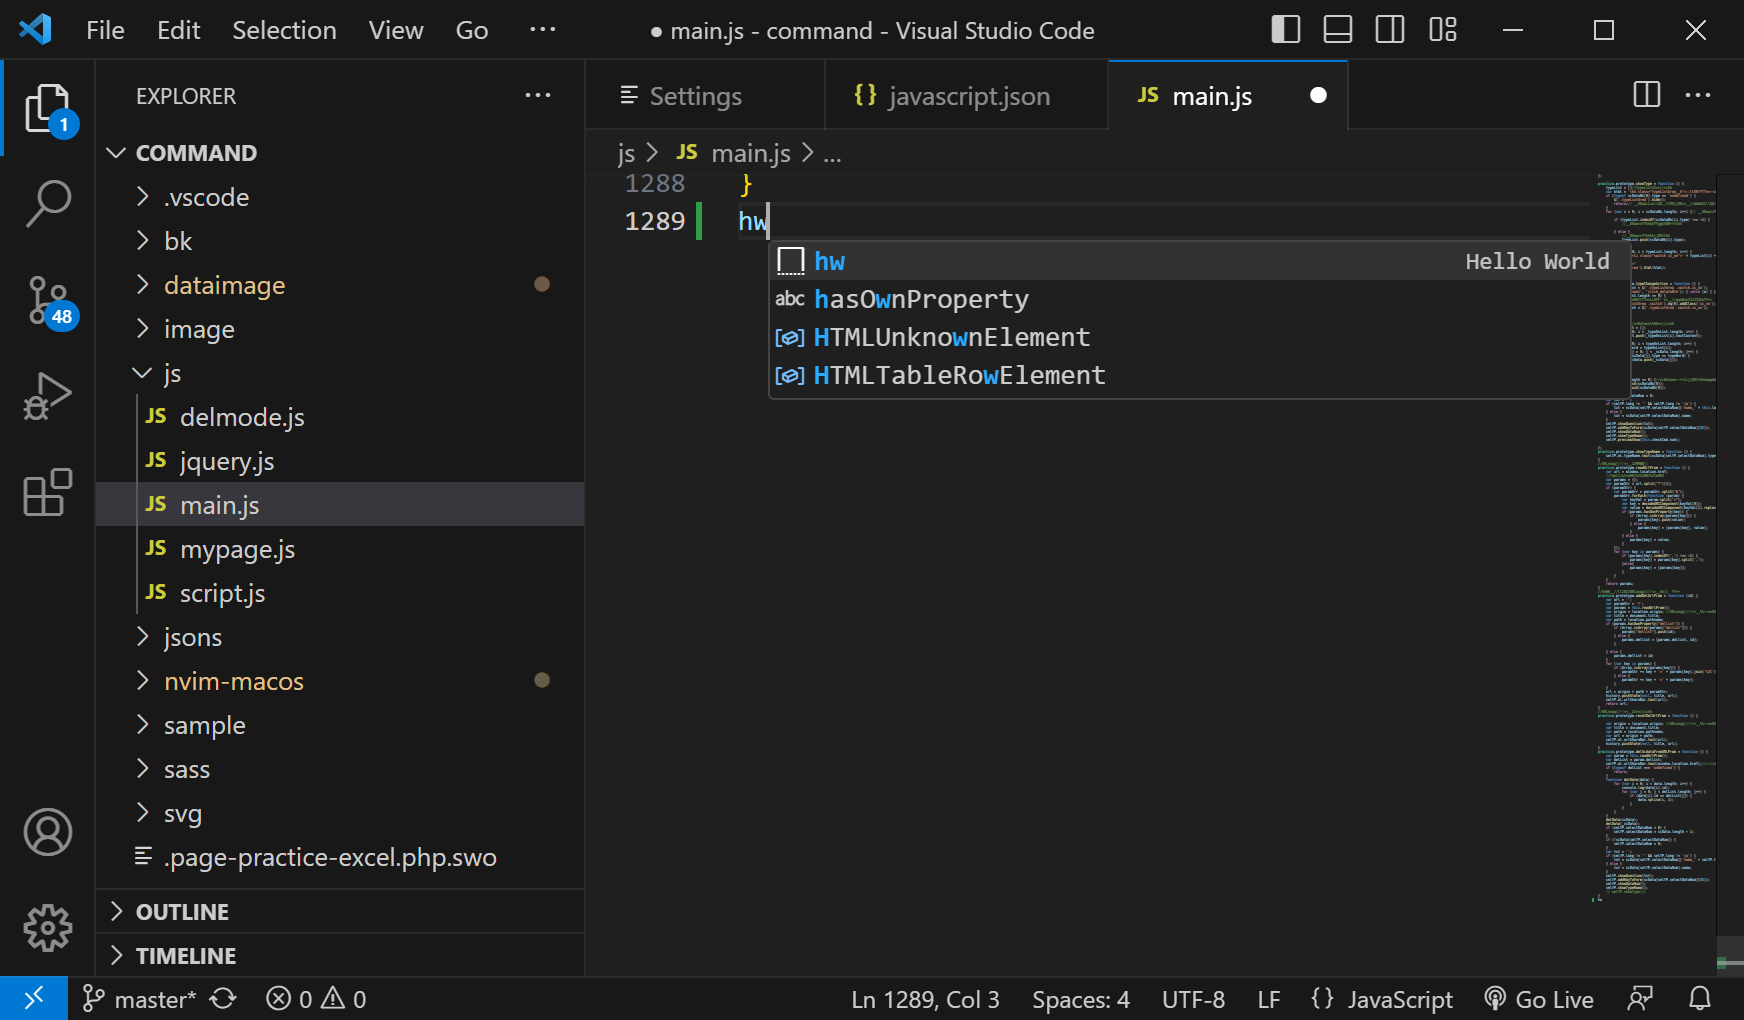
Task: Click the Visual Studio Code logo icon
Action: pos(35,29)
